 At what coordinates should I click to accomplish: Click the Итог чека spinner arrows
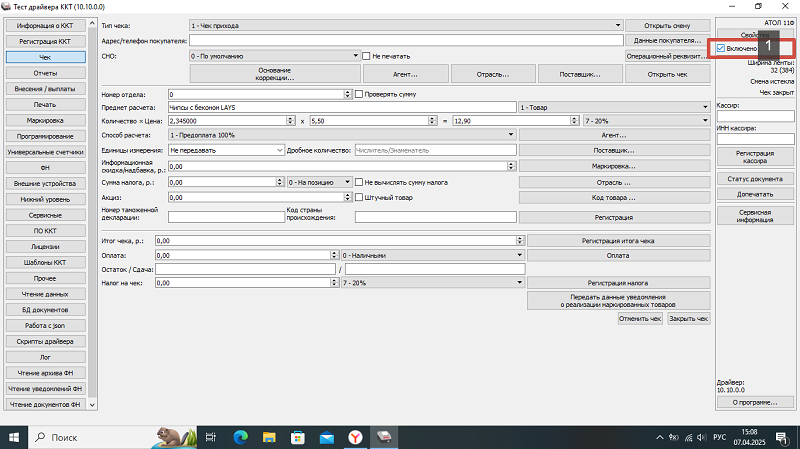point(519,241)
